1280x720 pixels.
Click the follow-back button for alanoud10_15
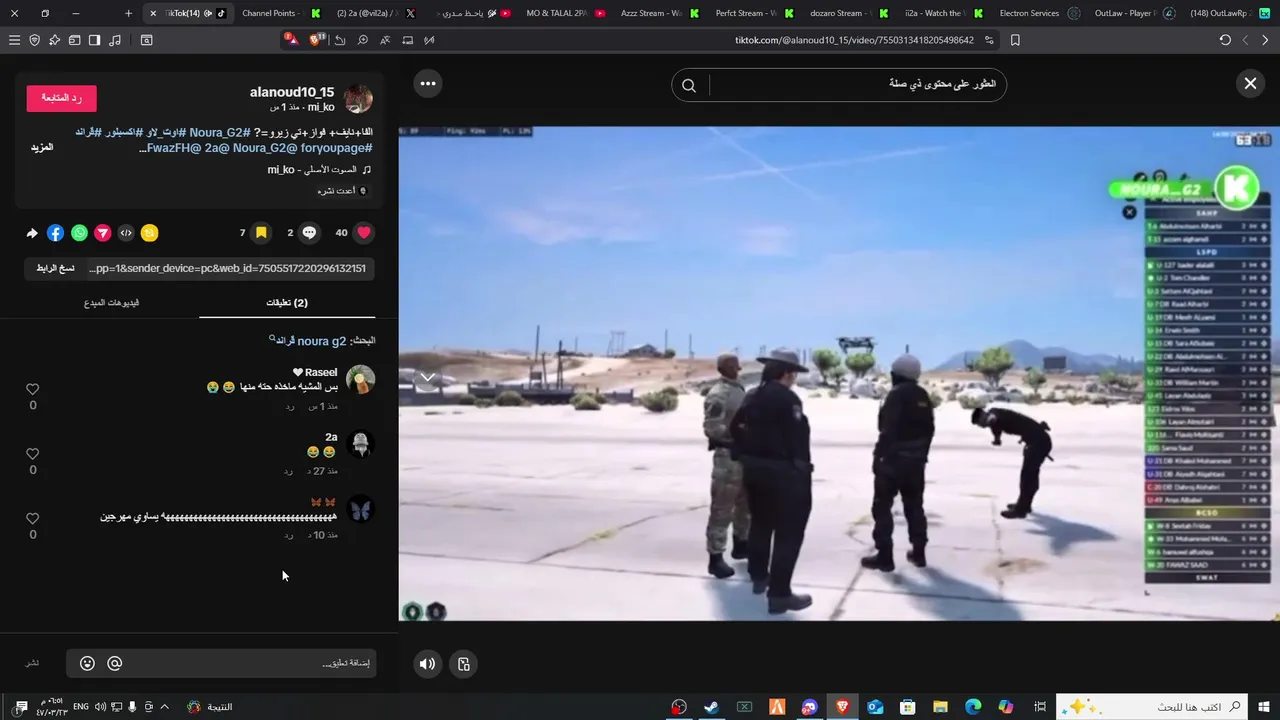coord(61,98)
